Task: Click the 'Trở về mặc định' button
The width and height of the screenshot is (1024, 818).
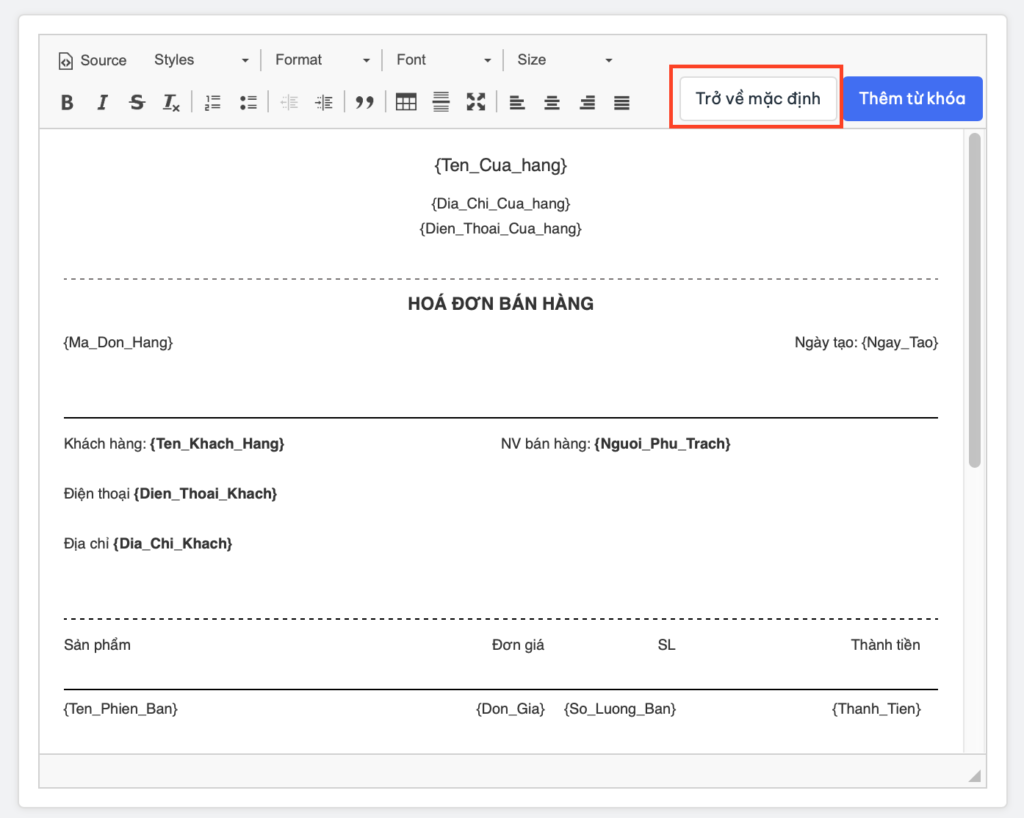Action: pos(757,99)
